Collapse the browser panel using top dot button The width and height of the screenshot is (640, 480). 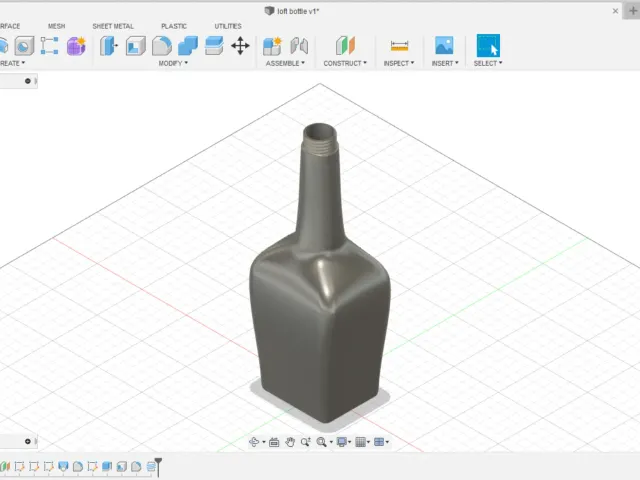(28, 81)
